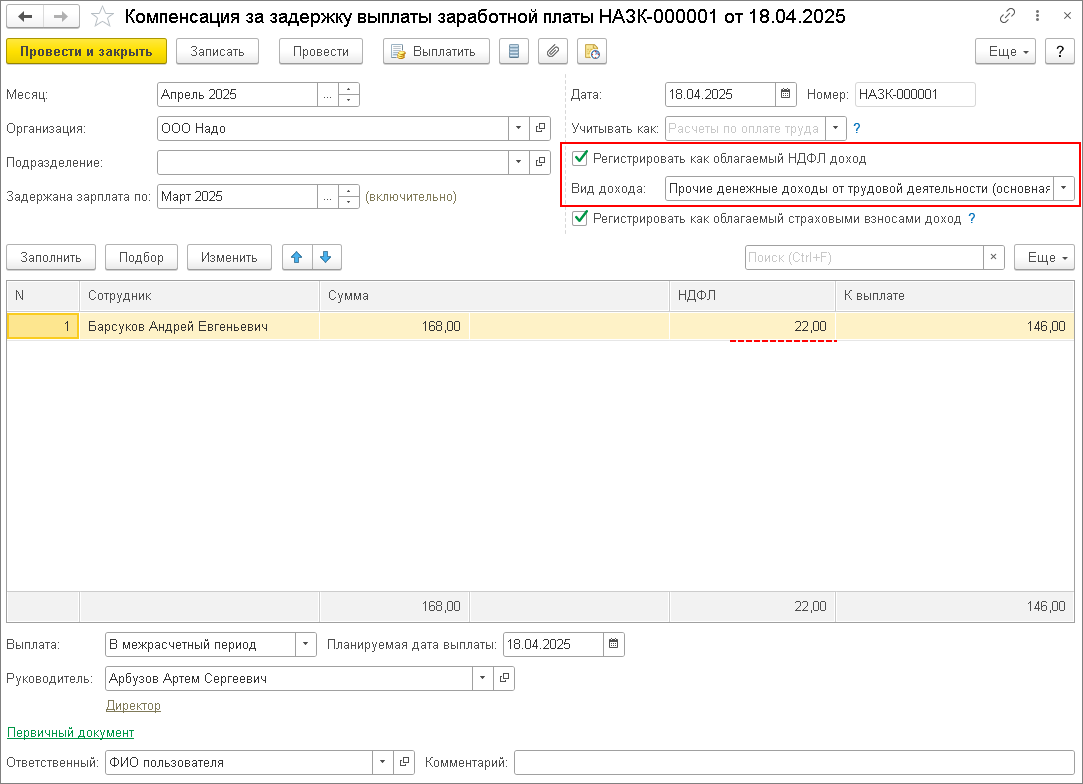Expand the Выплата dropdown
Viewport: 1083px width, 784px height.
[305, 644]
